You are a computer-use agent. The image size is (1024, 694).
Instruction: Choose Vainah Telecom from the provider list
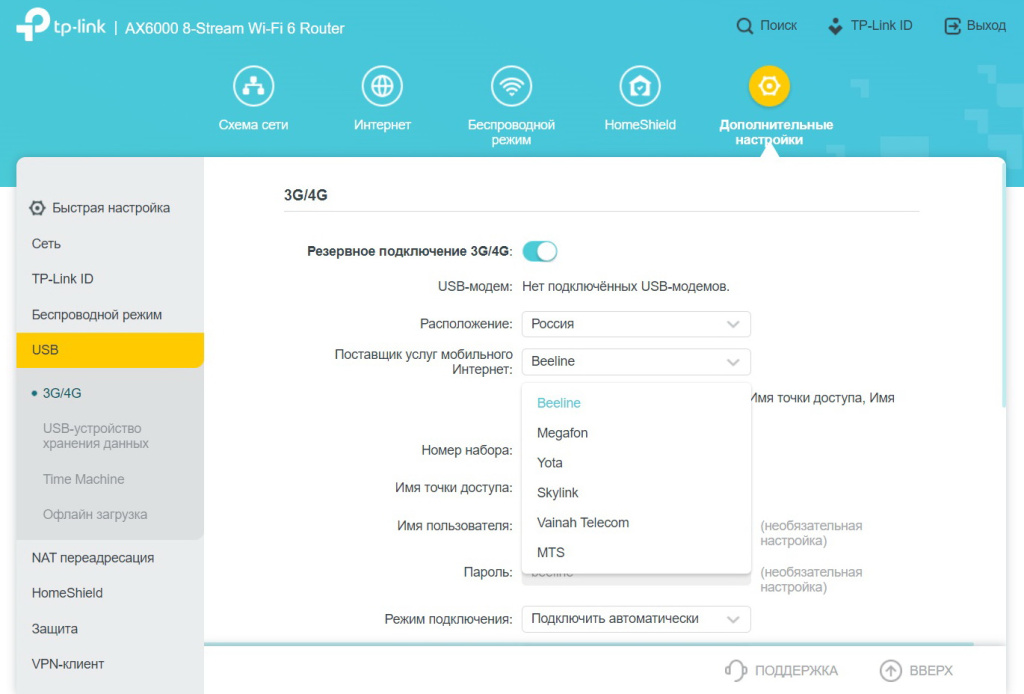coord(636,523)
